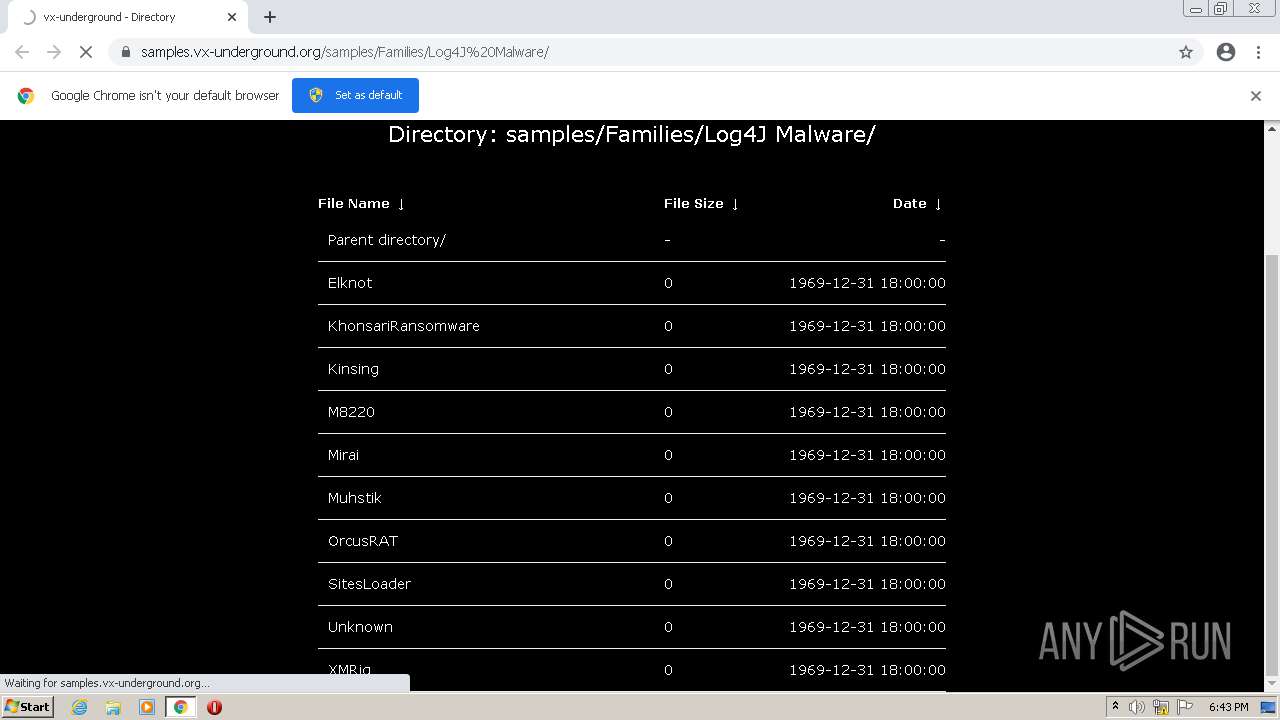
Task: Click the page vertical scrollbar
Action: 1272,465
